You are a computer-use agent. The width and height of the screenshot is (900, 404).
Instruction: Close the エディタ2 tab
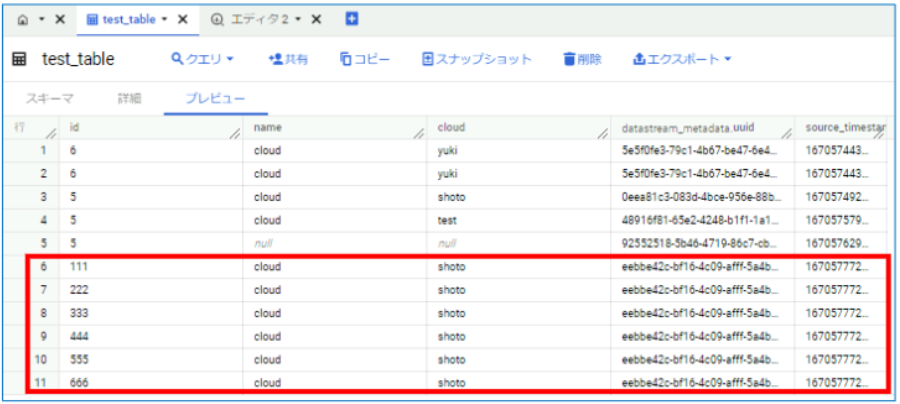click(317, 20)
